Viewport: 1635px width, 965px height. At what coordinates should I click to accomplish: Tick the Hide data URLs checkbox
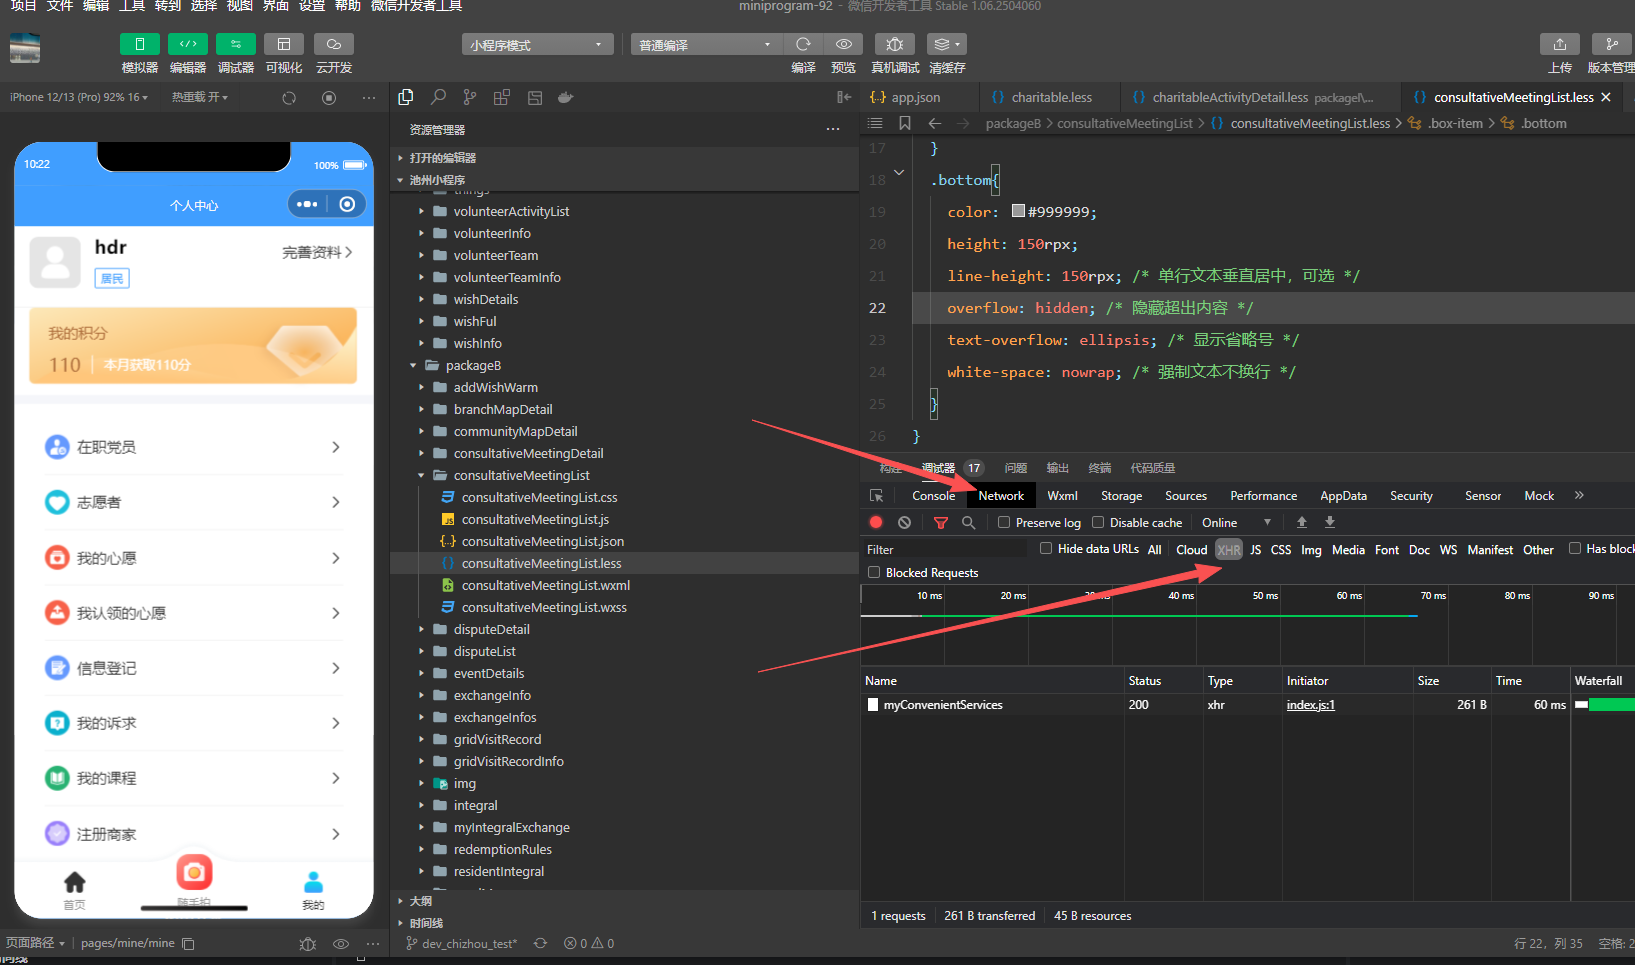click(x=1046, y=548)
